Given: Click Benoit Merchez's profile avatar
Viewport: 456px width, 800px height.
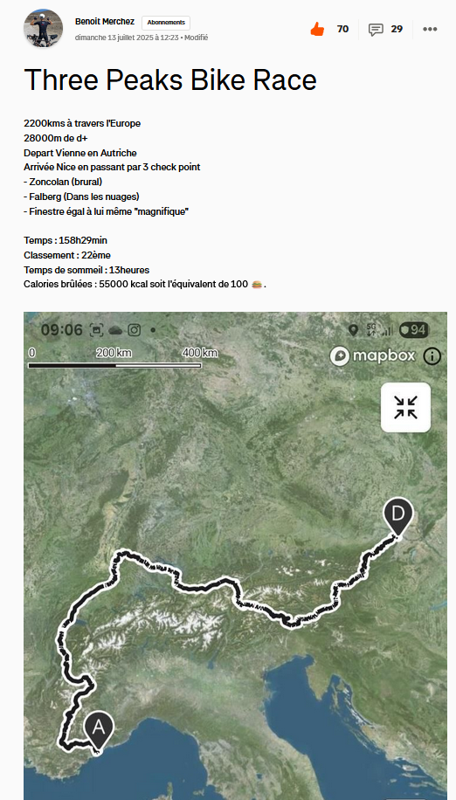Looking at the screenshot, I should 43,28.
